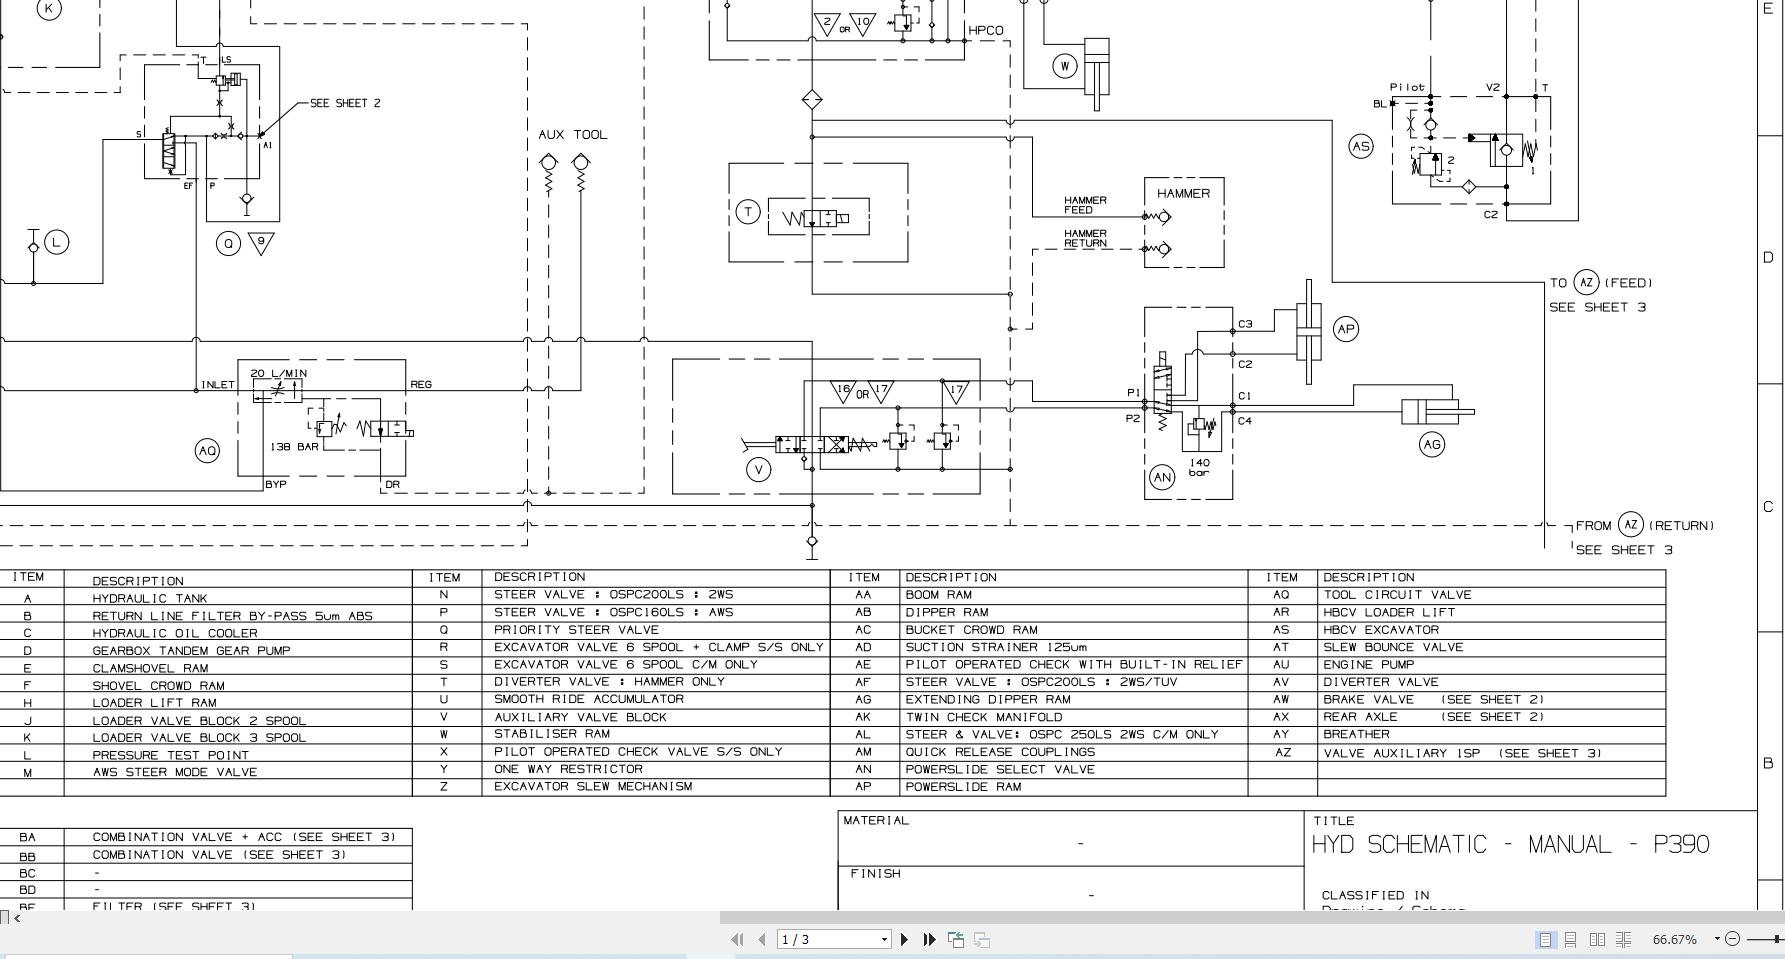
Task: Click the circled Q priority valve balloon
Action: (x=229, y=243)
